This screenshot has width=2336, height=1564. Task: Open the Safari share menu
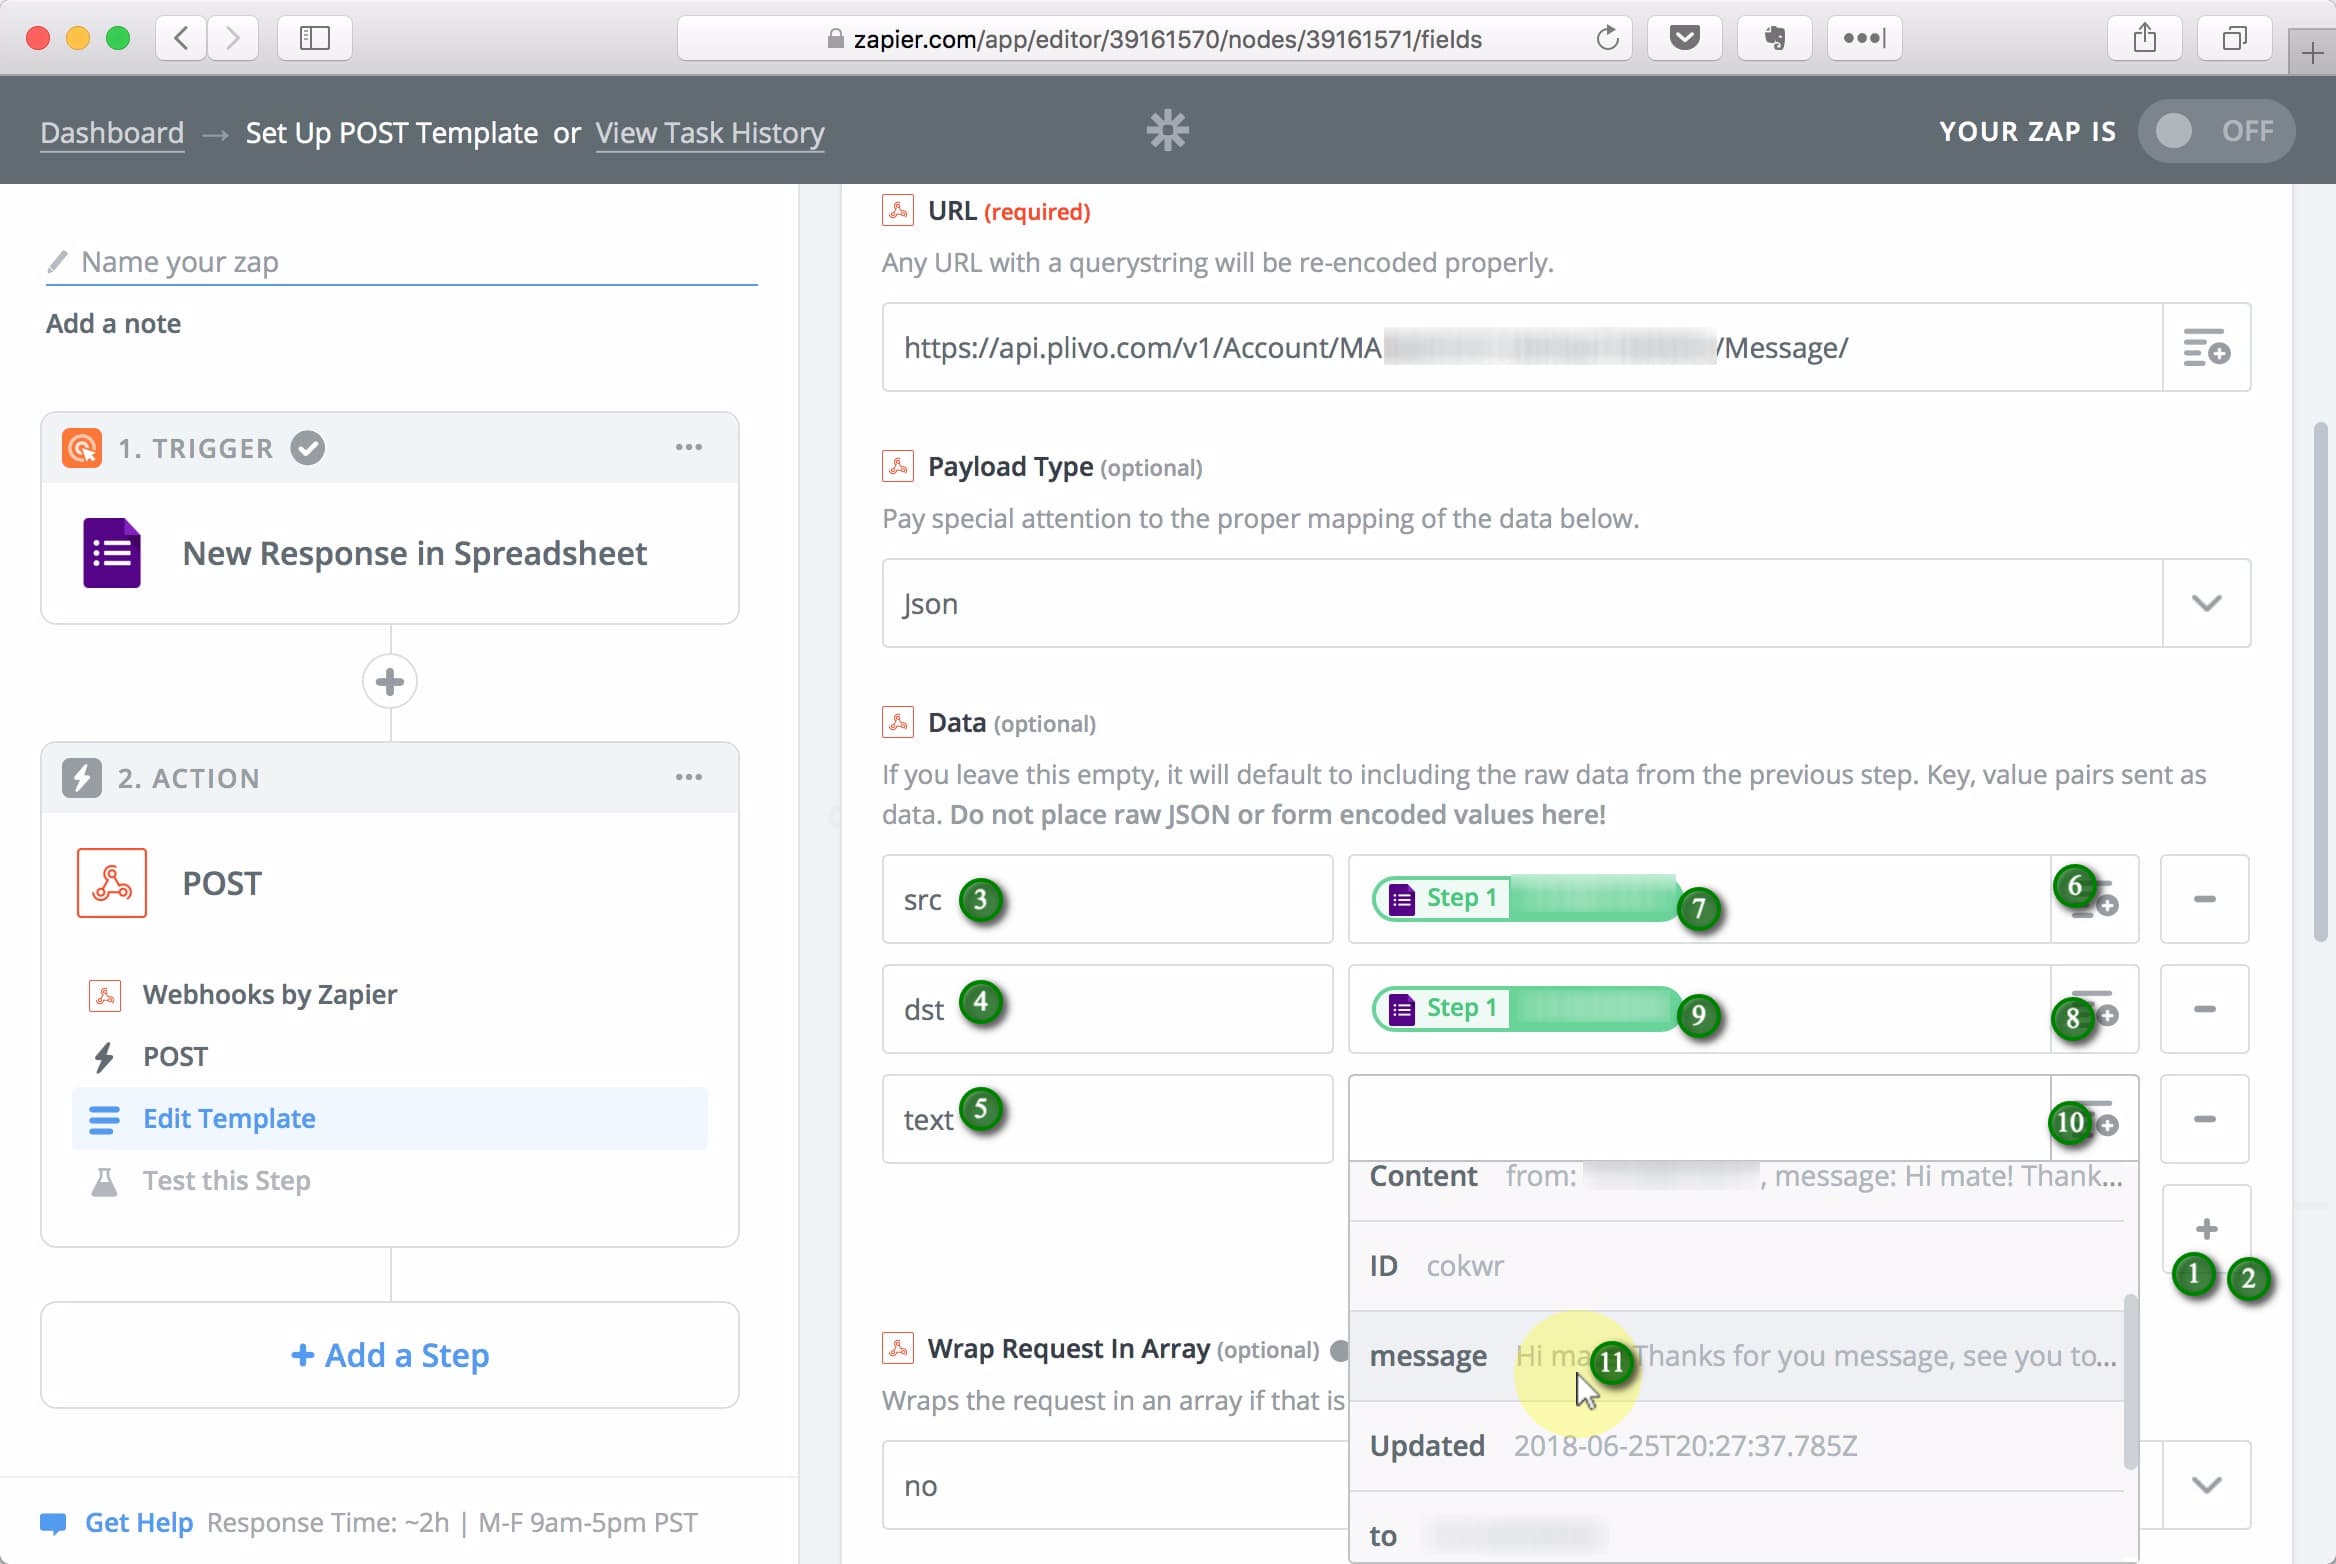pyautogui.click(x=2145, y=38)
